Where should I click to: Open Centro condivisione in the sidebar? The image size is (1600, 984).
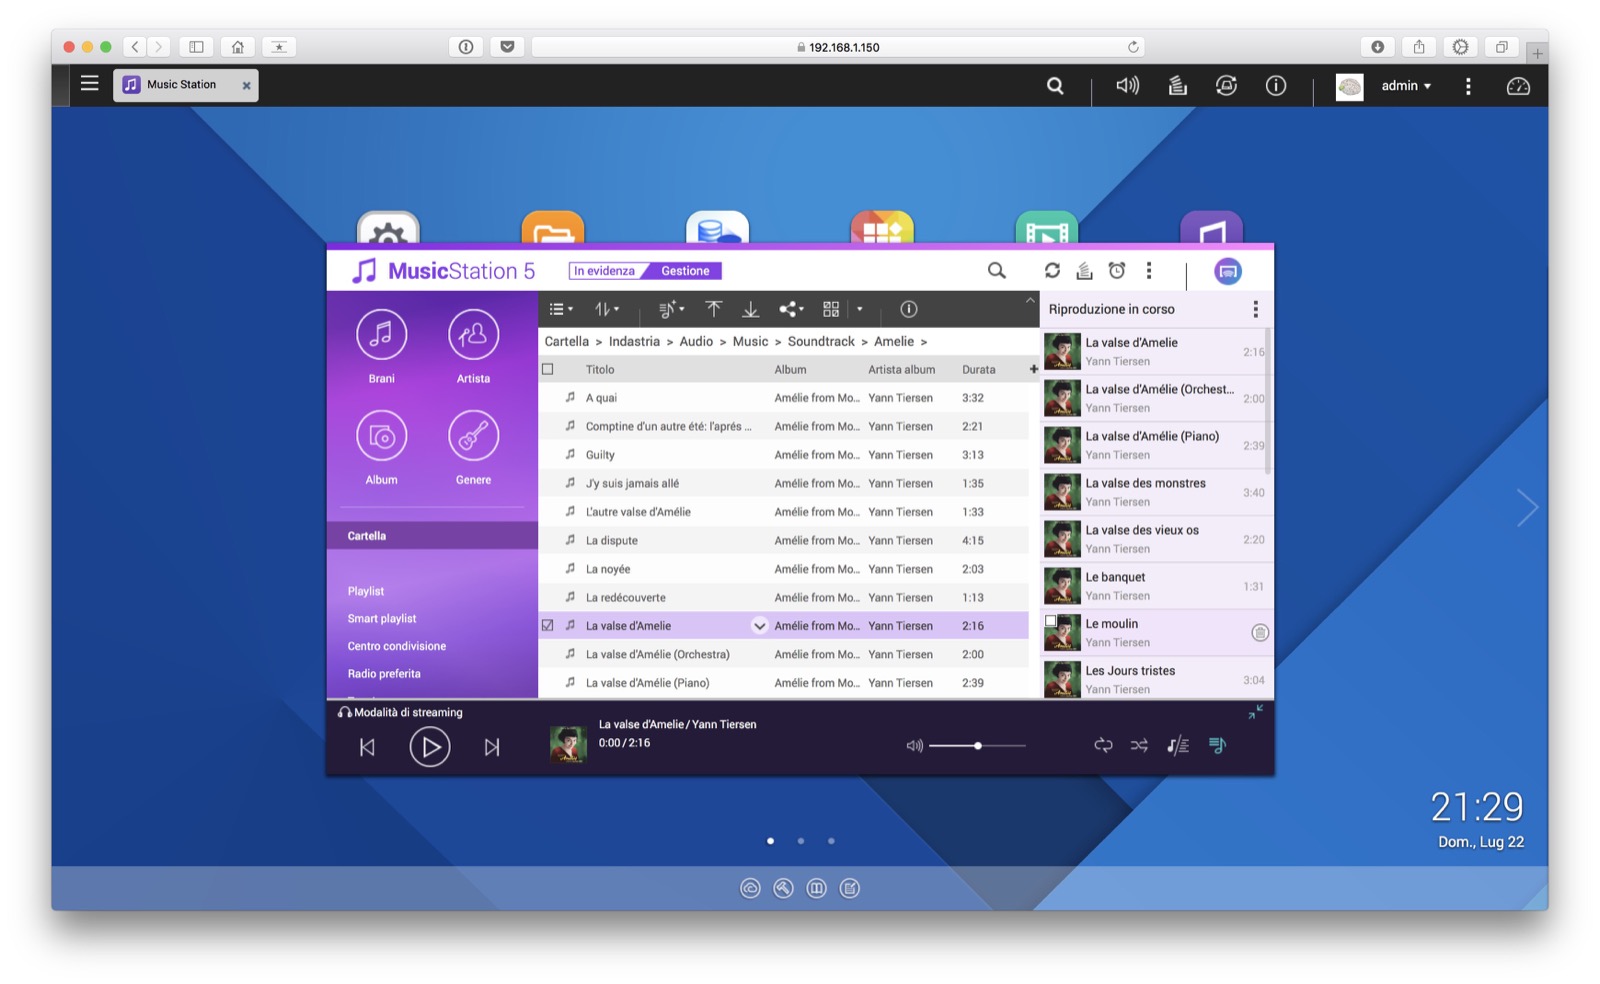[x=397, y=646]
